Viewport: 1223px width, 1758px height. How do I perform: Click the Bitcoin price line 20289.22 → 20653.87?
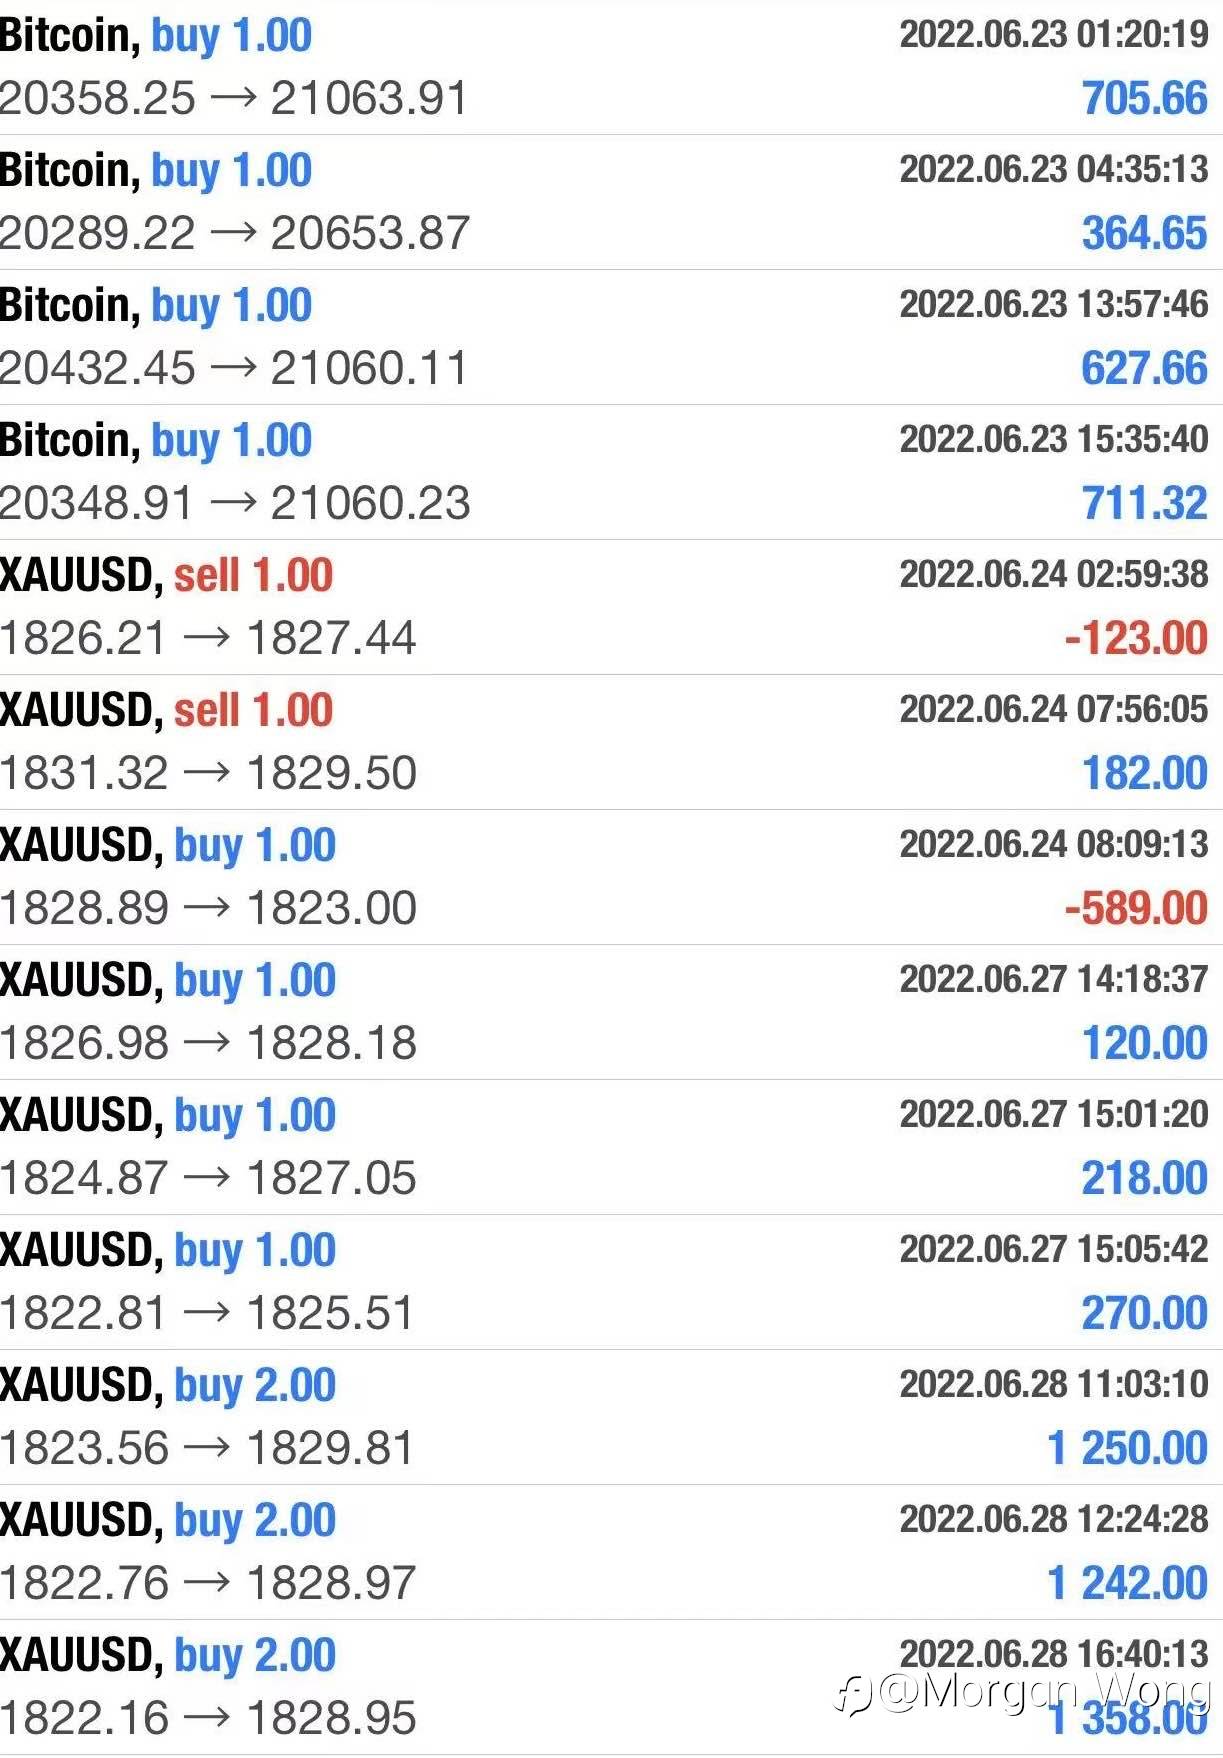point(234,234)
